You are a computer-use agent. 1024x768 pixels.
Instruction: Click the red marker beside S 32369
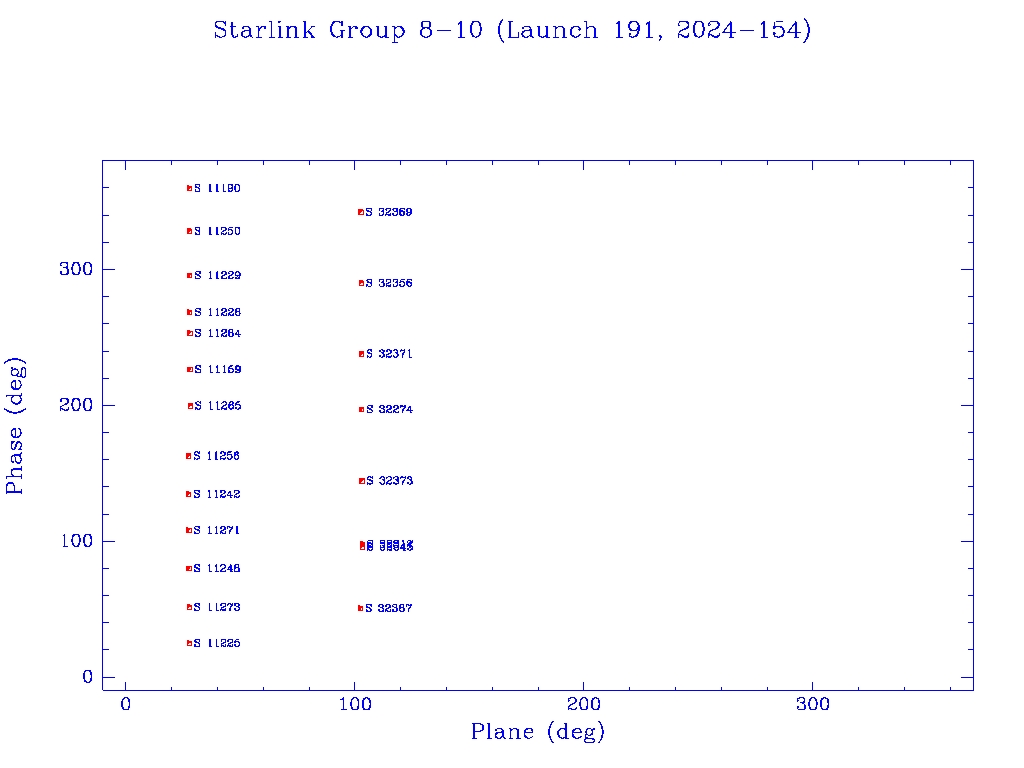pyautogui.click(x=360, y=212)
